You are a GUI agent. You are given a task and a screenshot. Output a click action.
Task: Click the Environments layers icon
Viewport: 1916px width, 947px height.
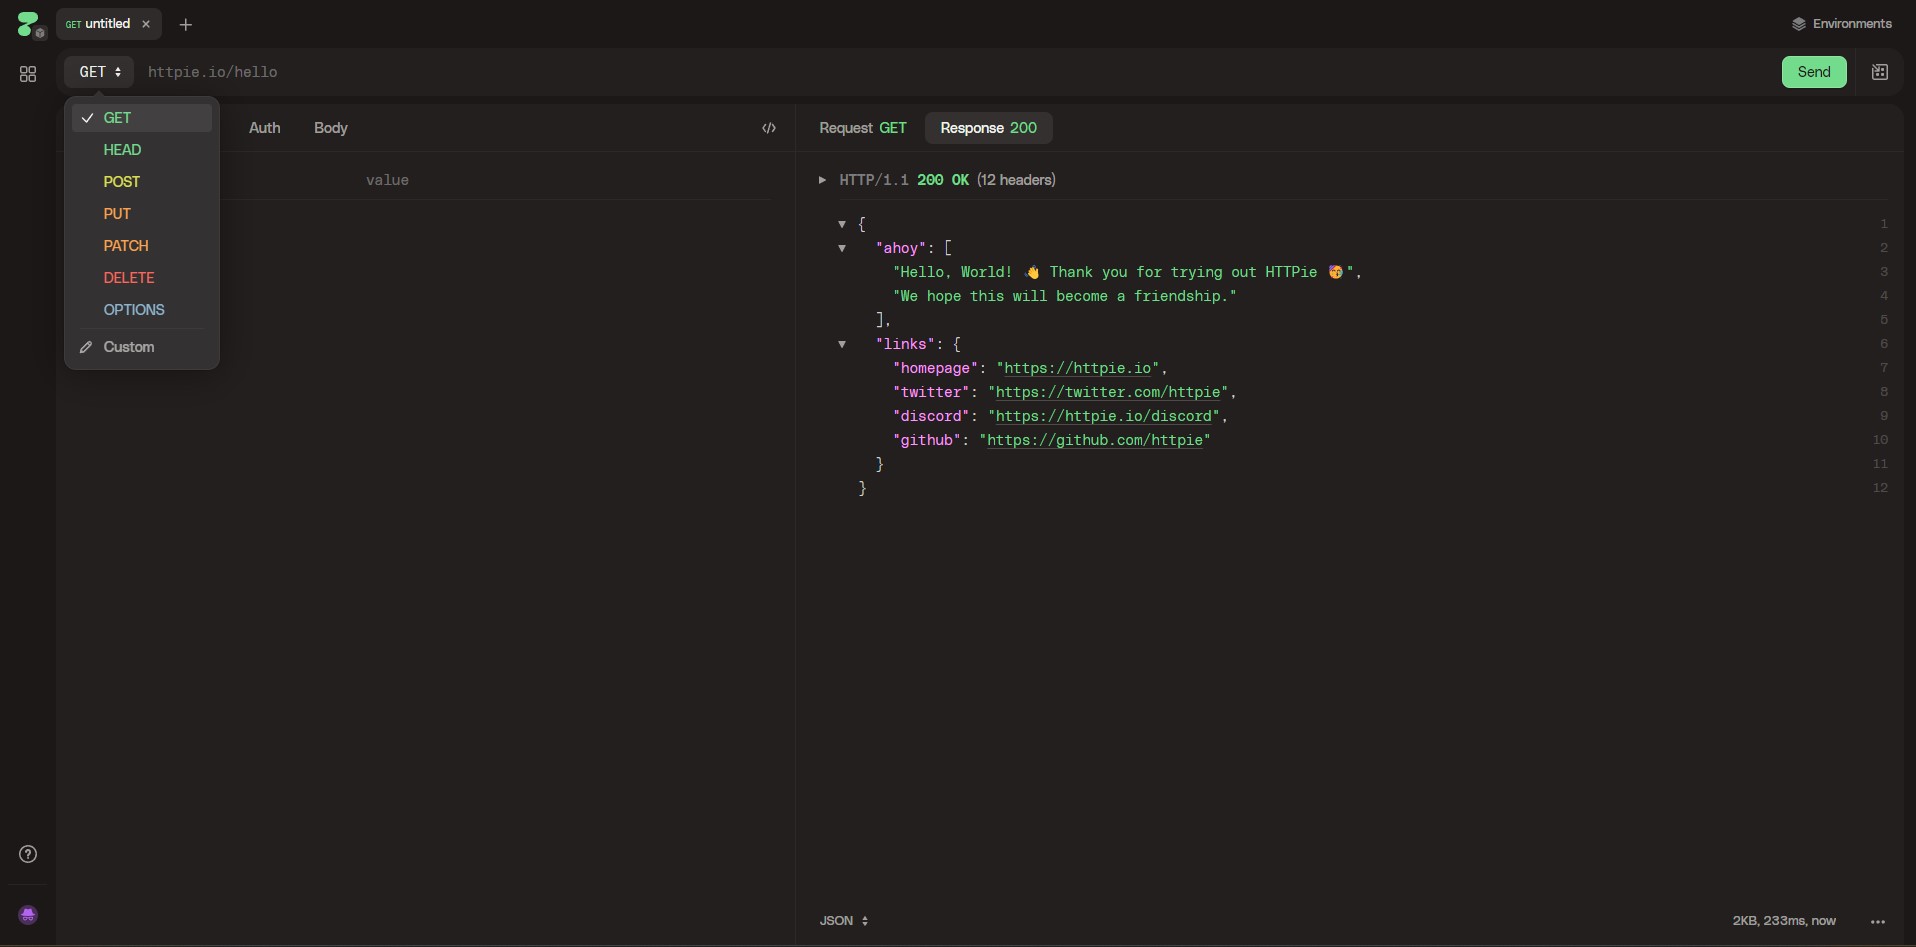(1799, 24)
